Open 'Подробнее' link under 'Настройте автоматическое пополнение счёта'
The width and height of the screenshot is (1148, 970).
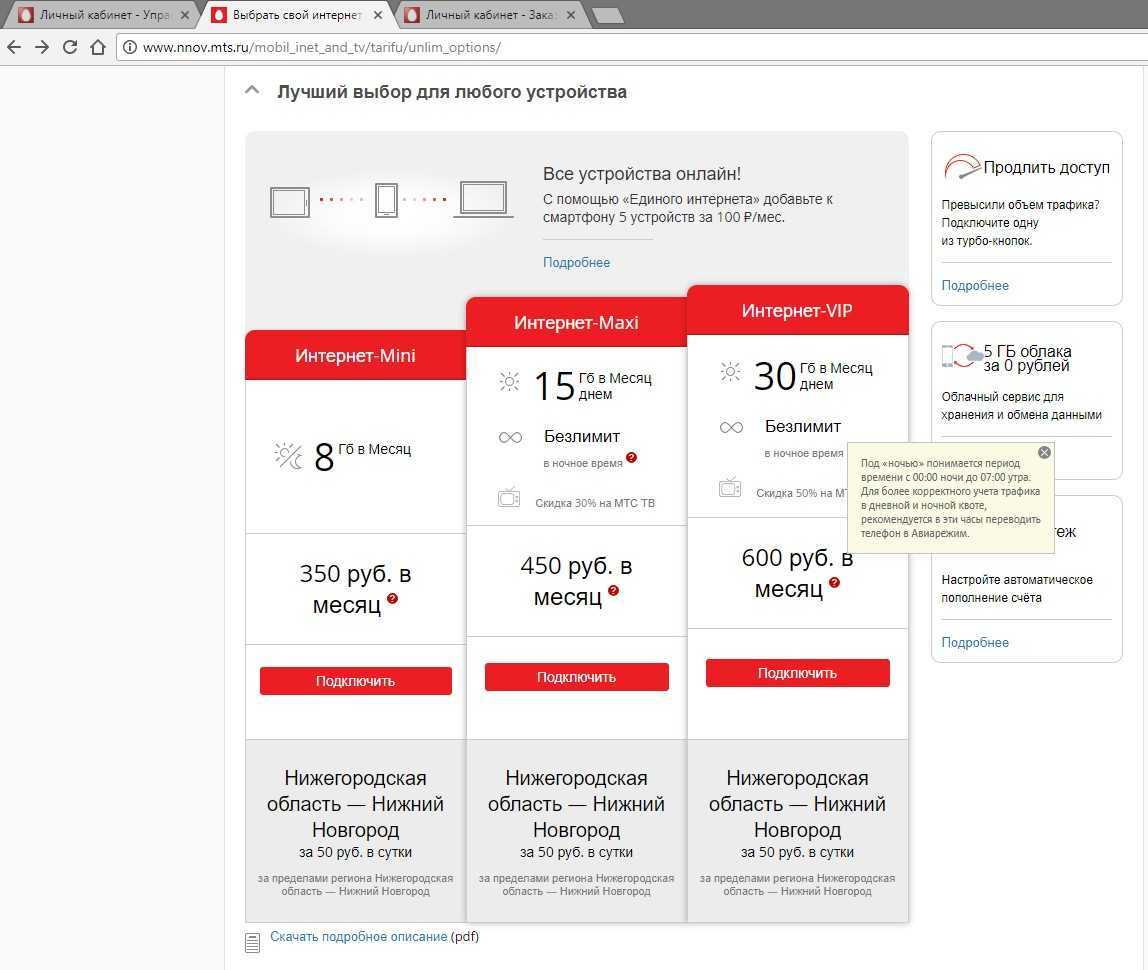point(975,642)
